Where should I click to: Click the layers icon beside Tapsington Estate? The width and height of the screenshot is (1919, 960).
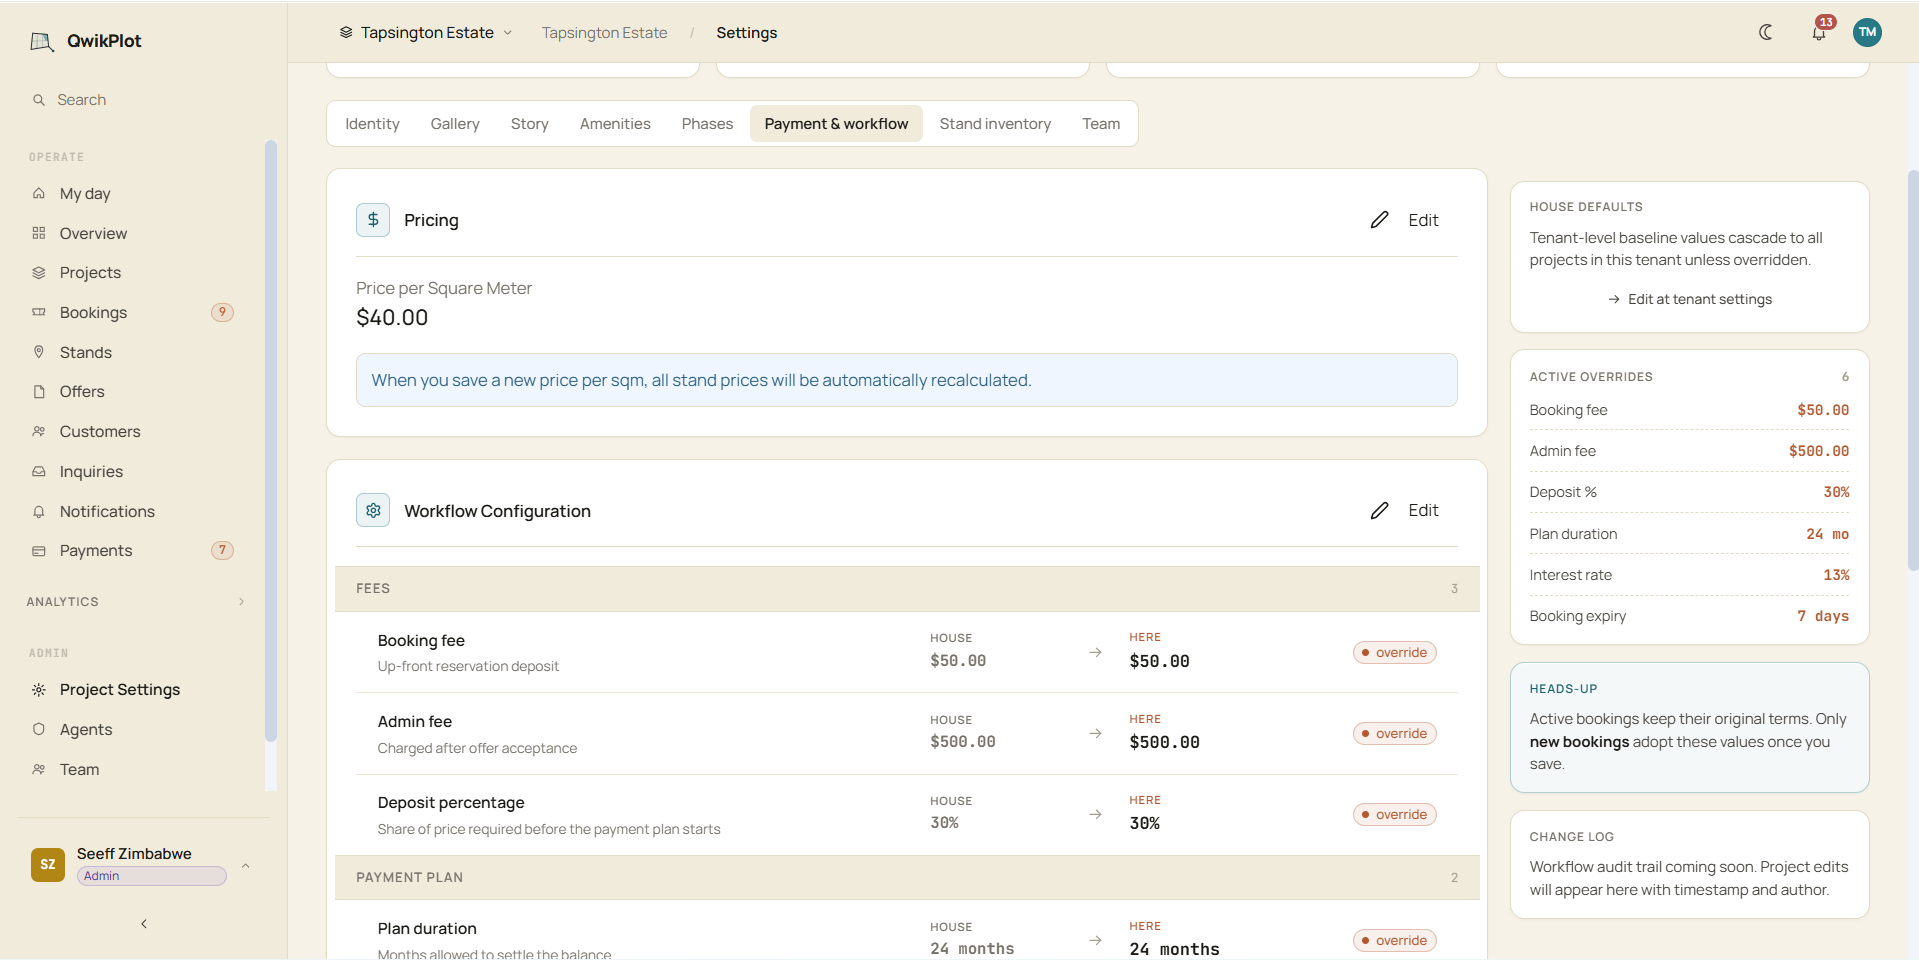tap(346, 33)
